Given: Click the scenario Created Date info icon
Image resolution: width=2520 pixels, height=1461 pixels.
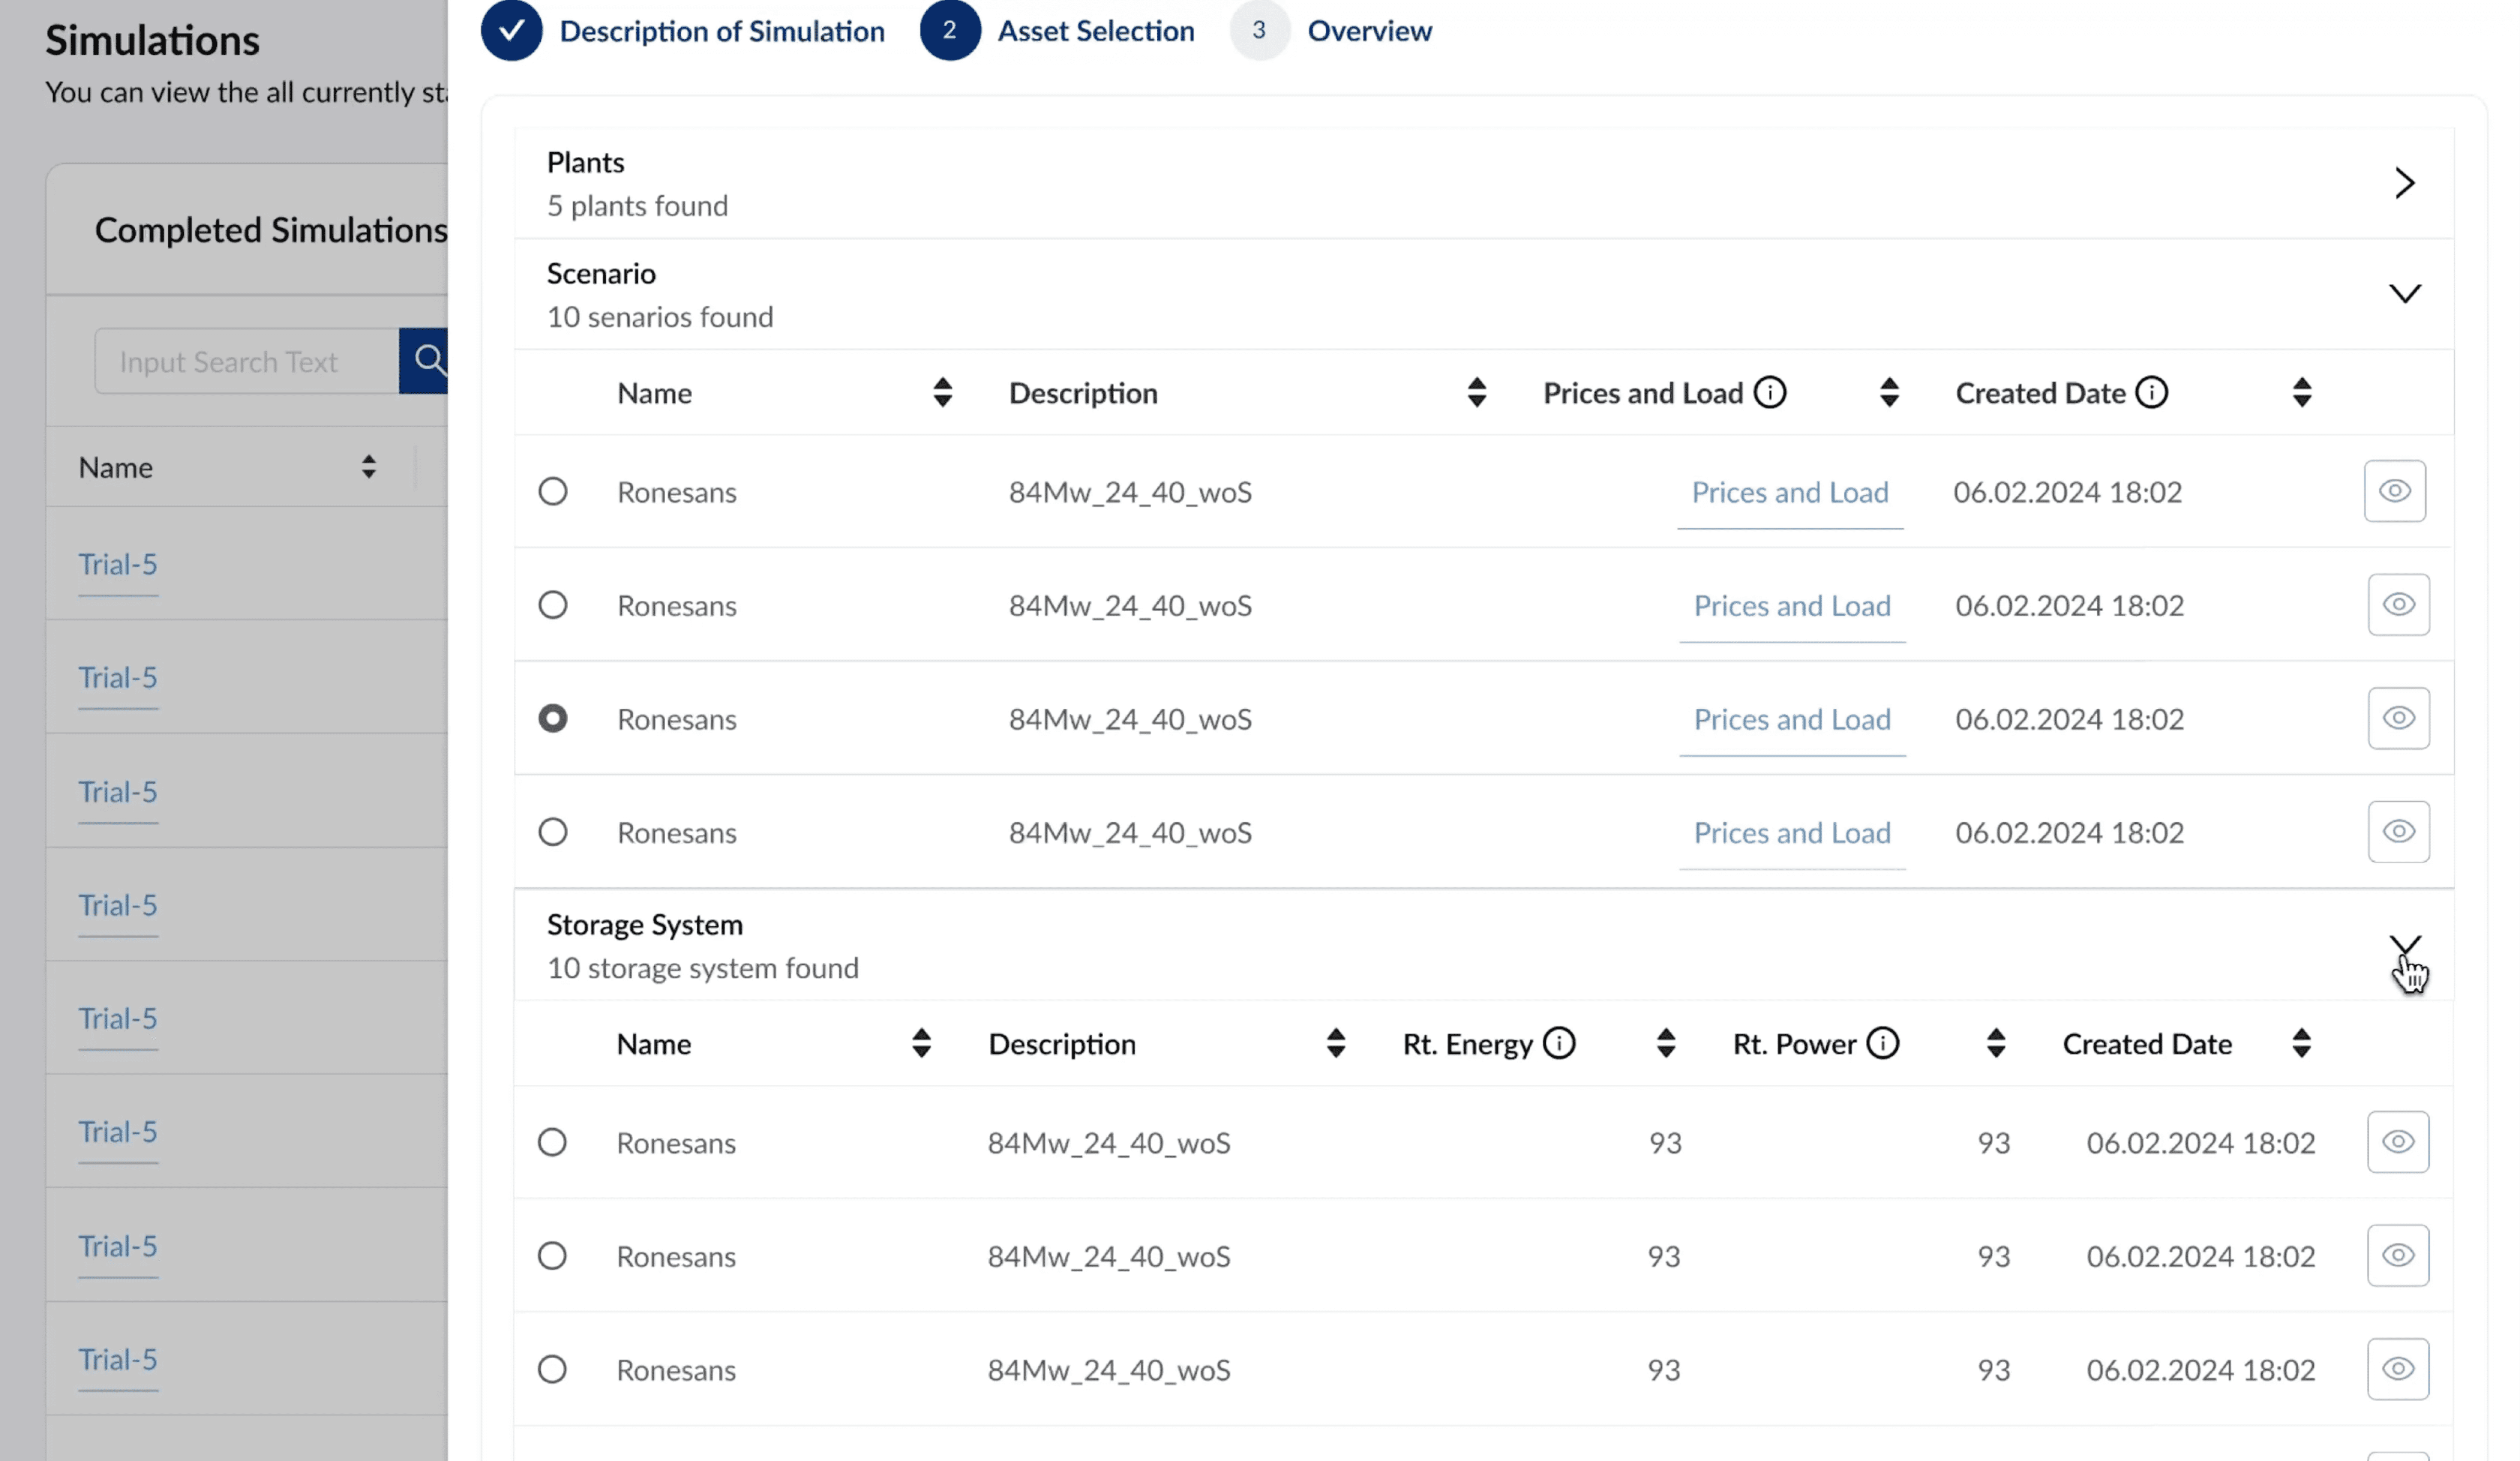Looking at the screenshot, I should [2151, 392].
